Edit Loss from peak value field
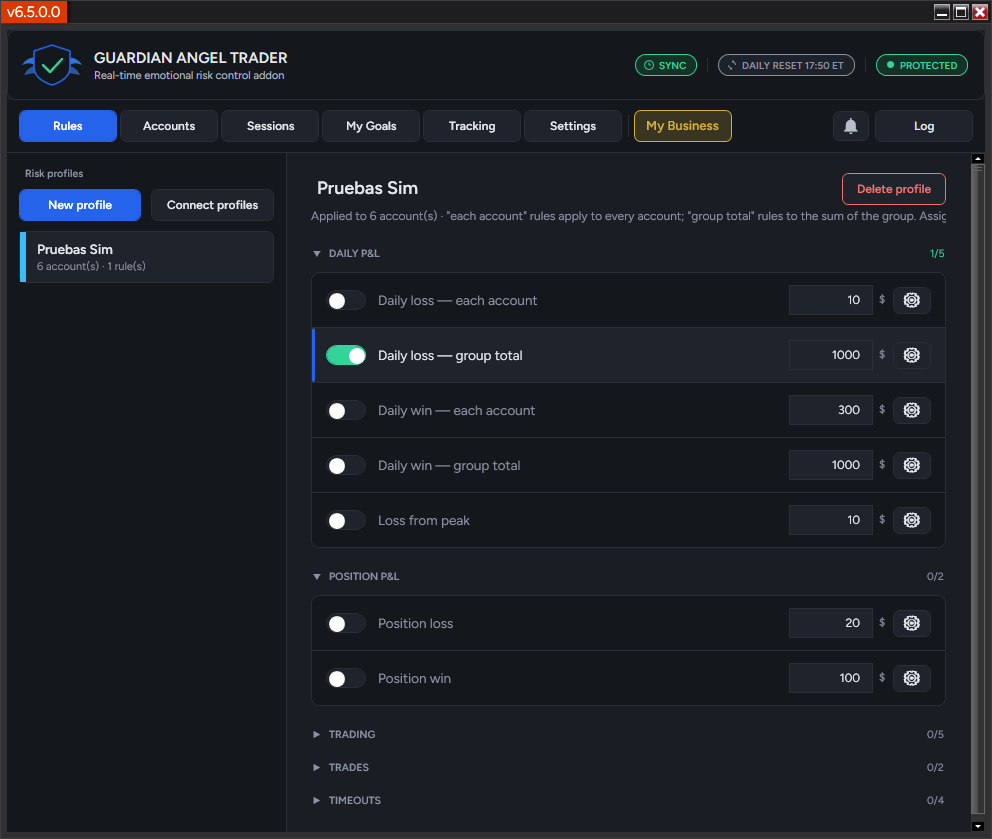Screen dimensions: 992x839 tap(830, 520)
